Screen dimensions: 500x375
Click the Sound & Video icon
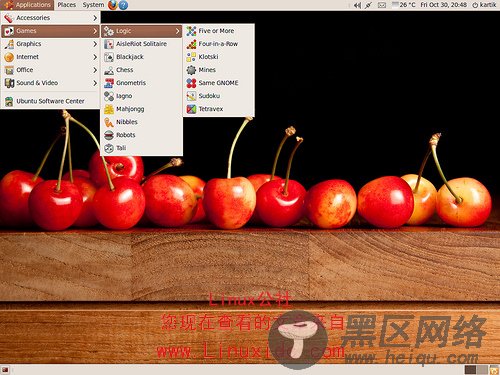[x=9, y=83]
